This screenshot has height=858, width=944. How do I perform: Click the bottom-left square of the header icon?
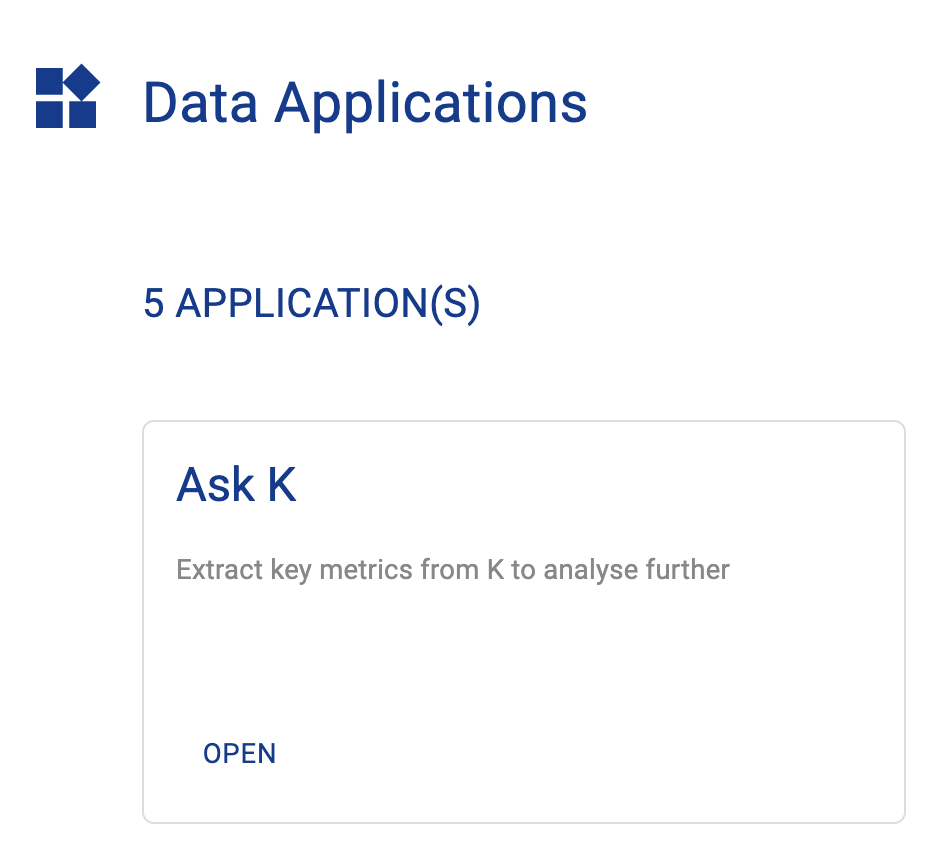[49, 114]
